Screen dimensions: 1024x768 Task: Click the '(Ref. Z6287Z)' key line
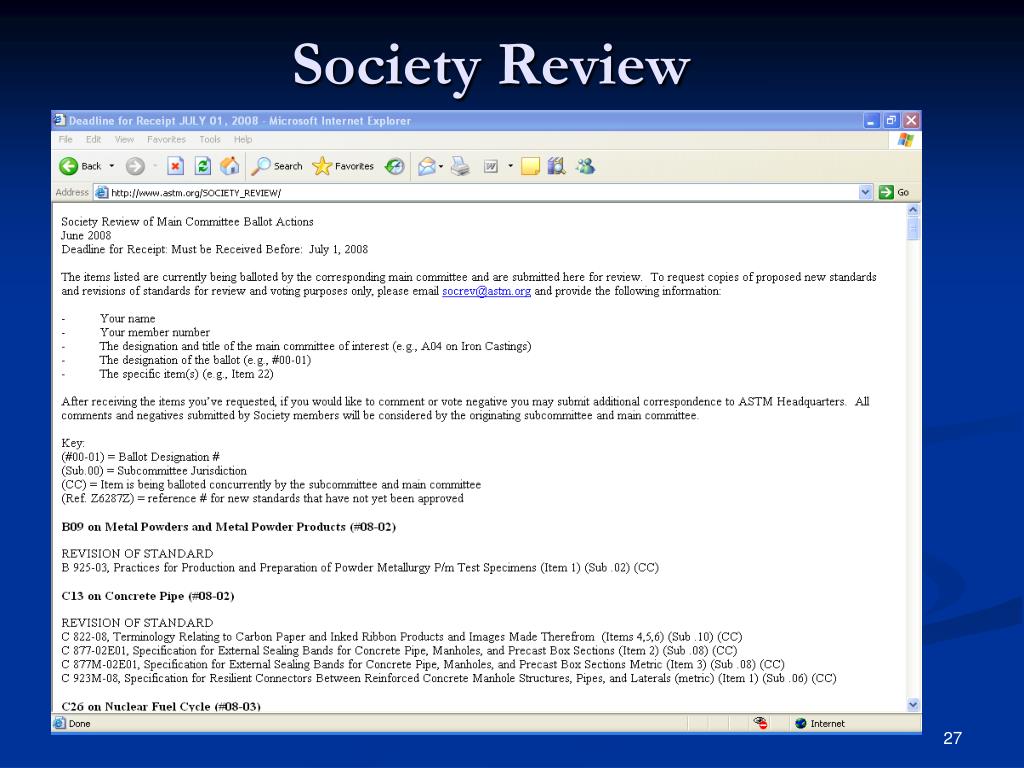point(263,498)
